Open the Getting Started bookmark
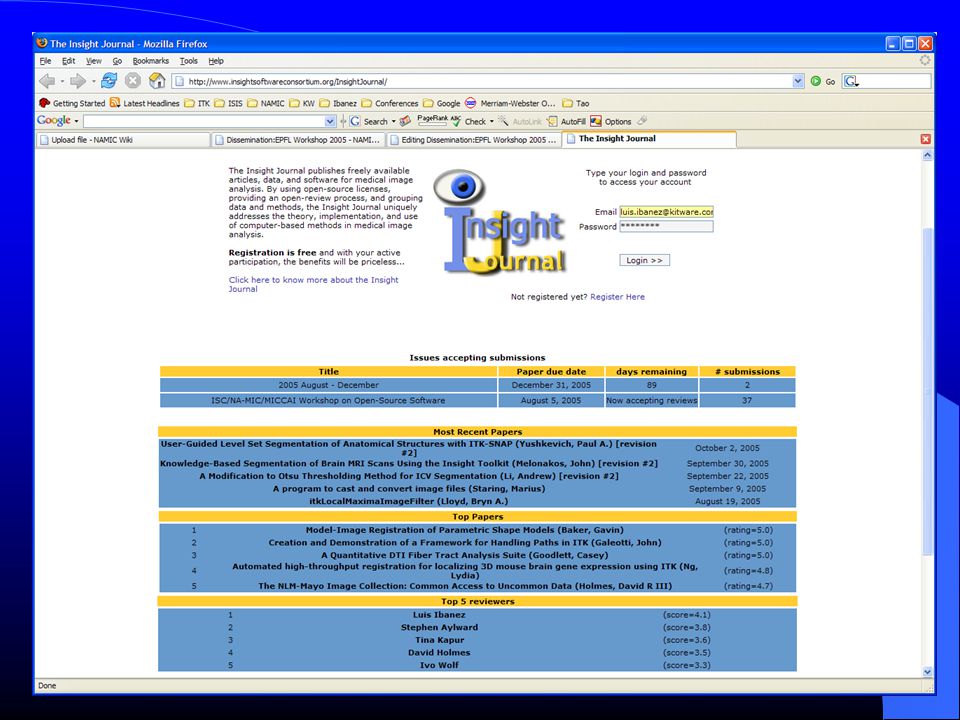The image size is (960, 720). [x=72, y=103]
